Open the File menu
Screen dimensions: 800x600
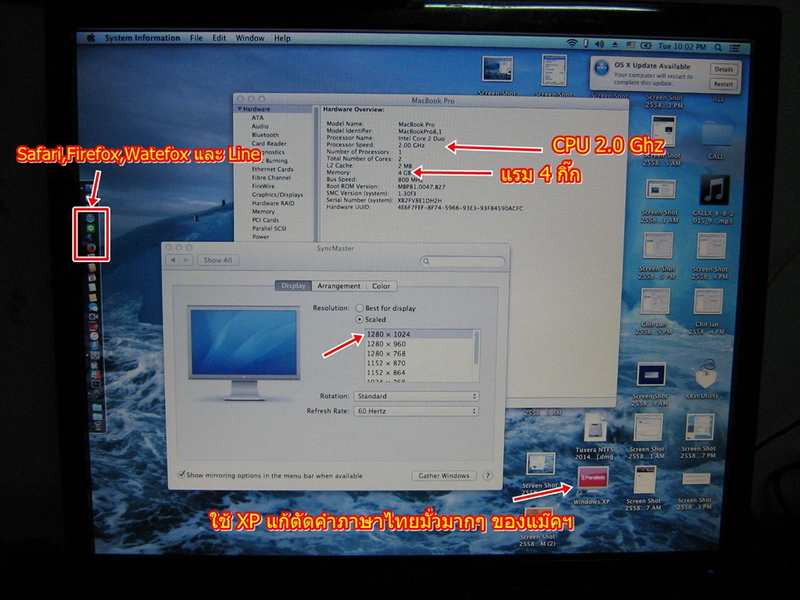tap(196, 38)
